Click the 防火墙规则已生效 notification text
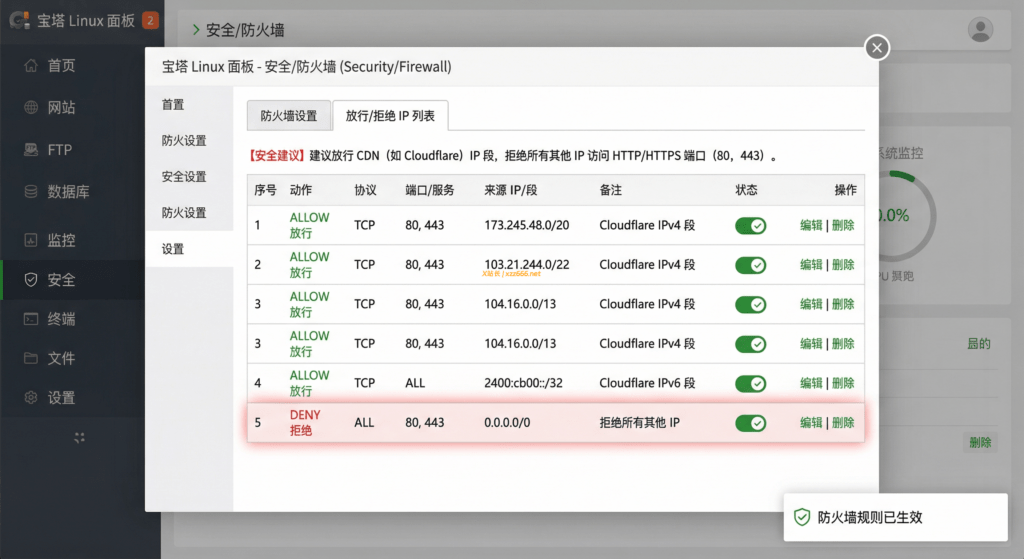This screenshot has width=1024, height=559. click(x=870, y=517)
